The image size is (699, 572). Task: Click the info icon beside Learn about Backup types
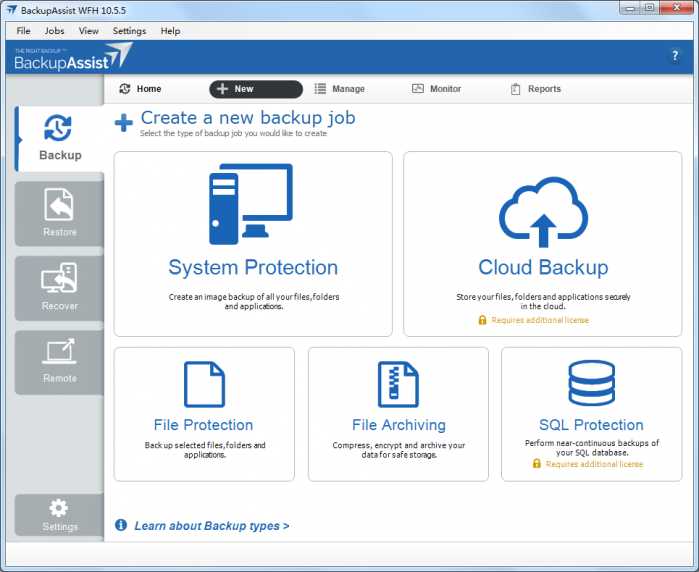coord(121,525)
